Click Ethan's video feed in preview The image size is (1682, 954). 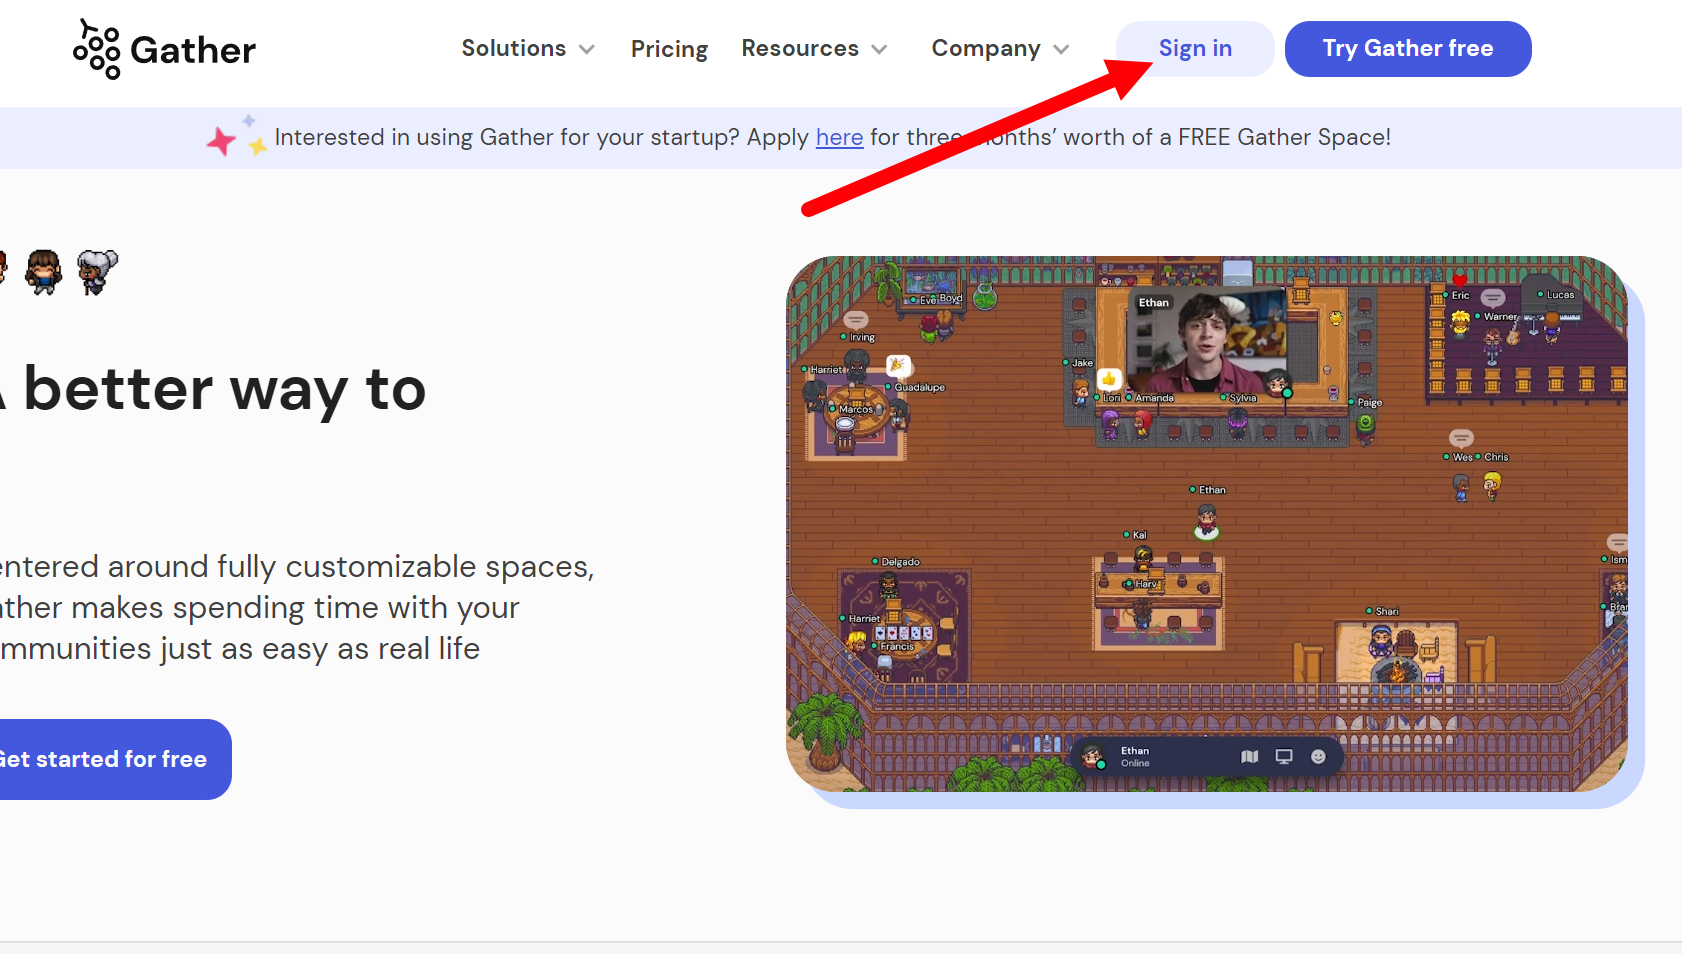(1208, 341)
